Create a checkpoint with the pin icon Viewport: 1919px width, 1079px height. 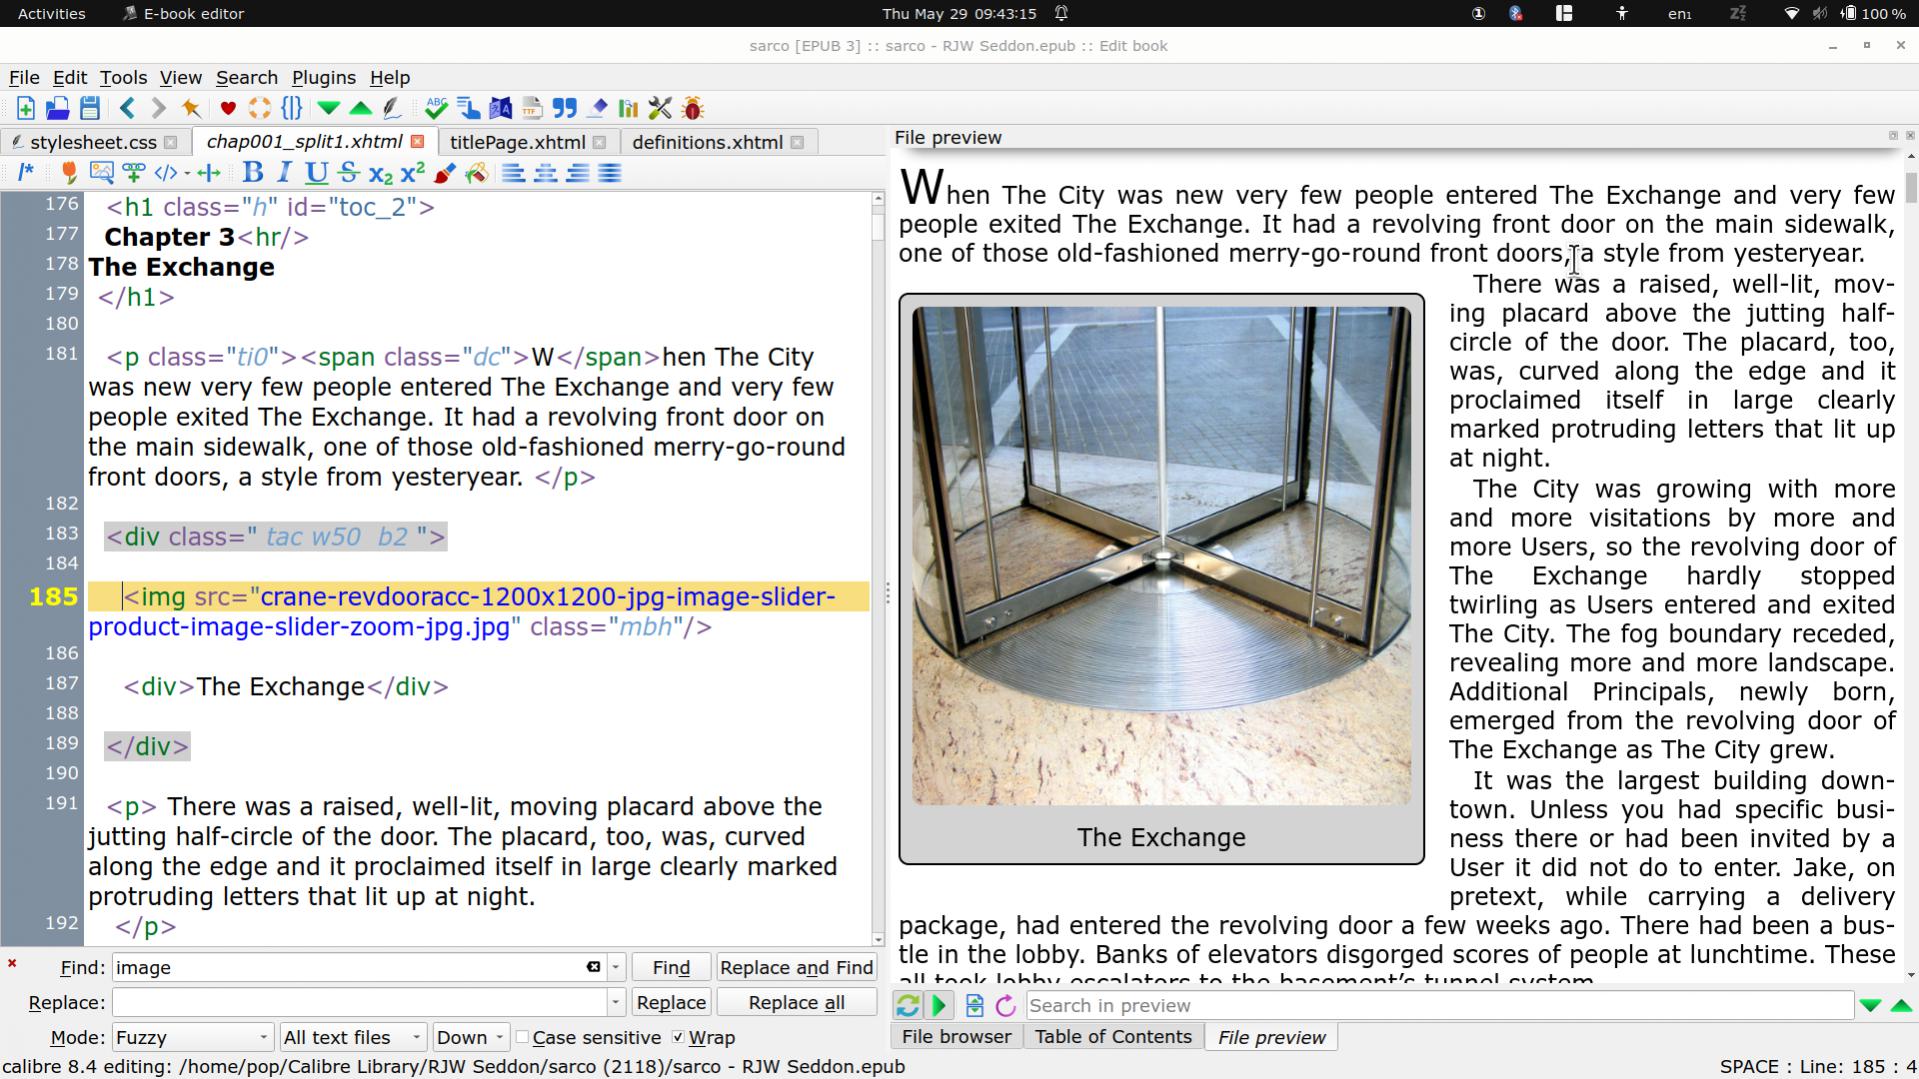pyautogui.click(x=190, y=109)
